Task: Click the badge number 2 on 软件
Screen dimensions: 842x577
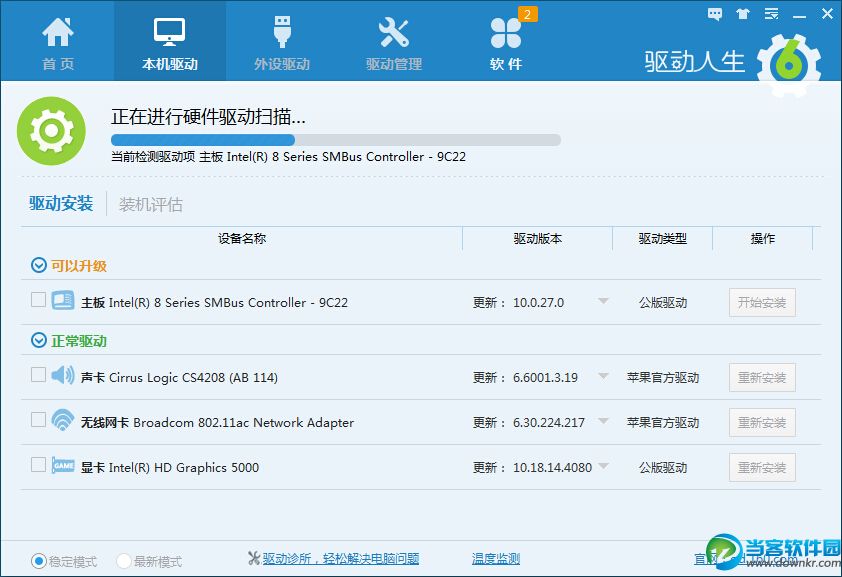Action: 527,14
